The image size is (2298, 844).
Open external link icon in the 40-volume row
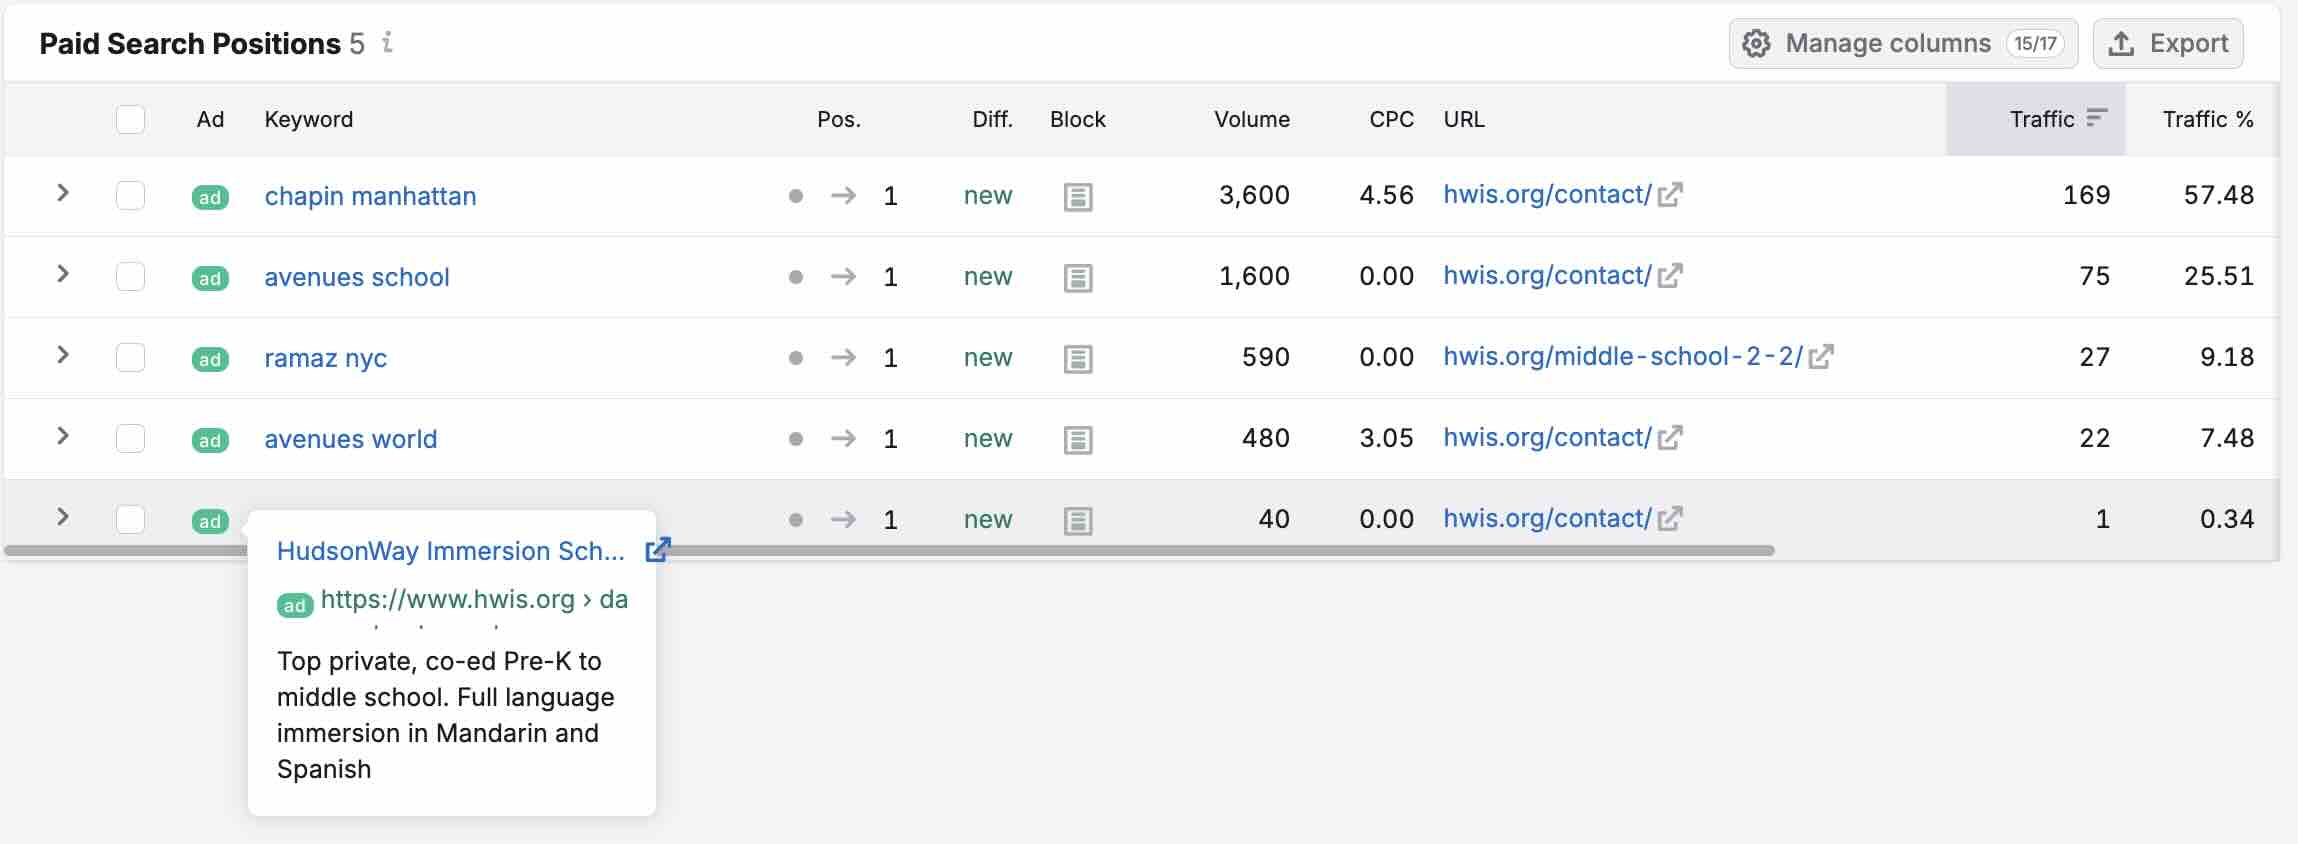(x=1670, y=518)
